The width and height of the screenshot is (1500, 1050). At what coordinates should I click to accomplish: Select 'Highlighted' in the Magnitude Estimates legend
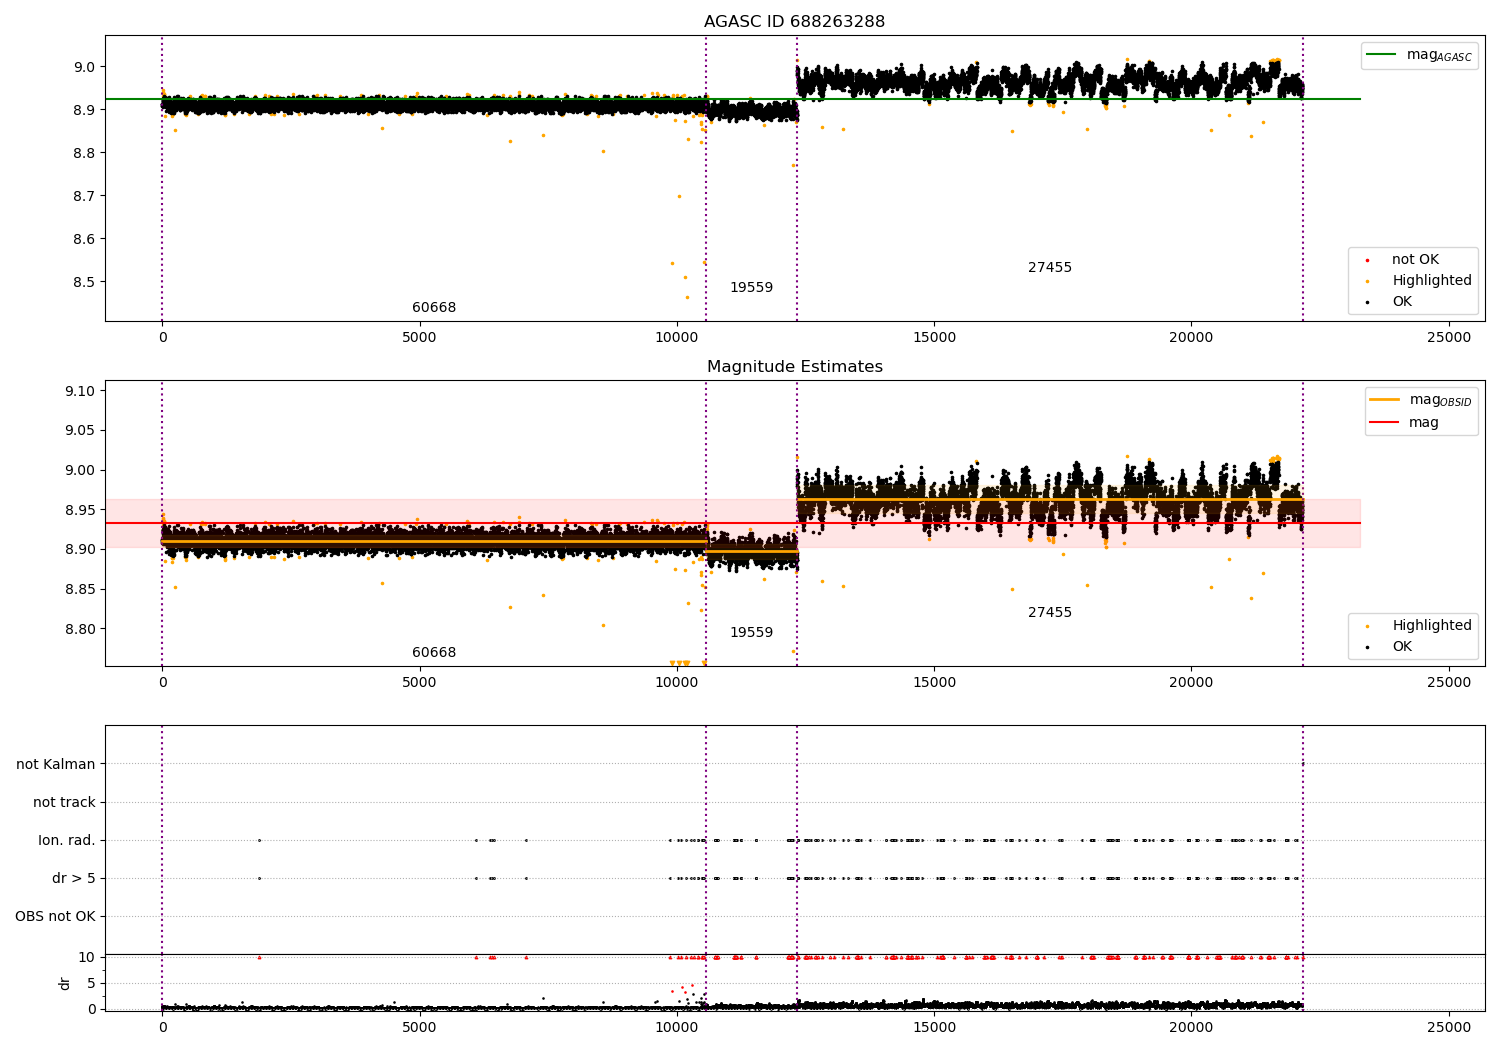pyautogui.click(x=1432, y=626)
